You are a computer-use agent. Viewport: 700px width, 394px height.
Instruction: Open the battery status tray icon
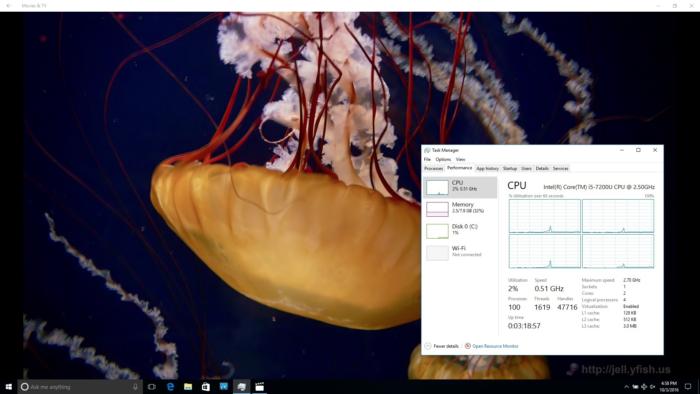(635, 387)
